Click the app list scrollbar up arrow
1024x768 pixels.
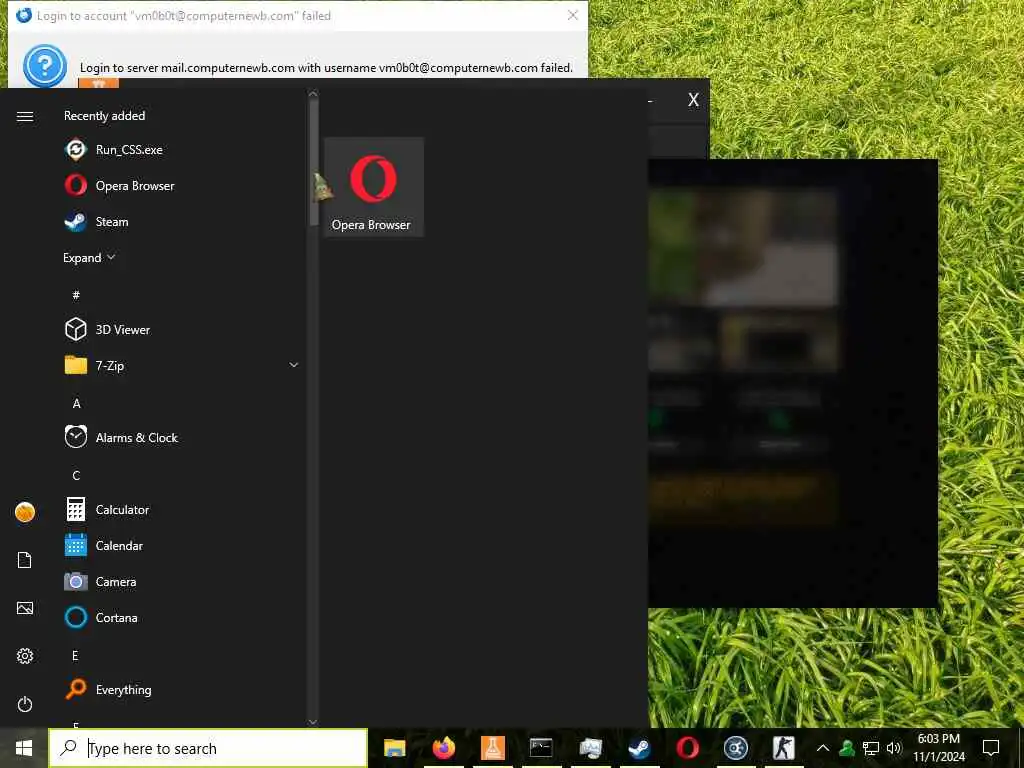[x=313, y=93]
